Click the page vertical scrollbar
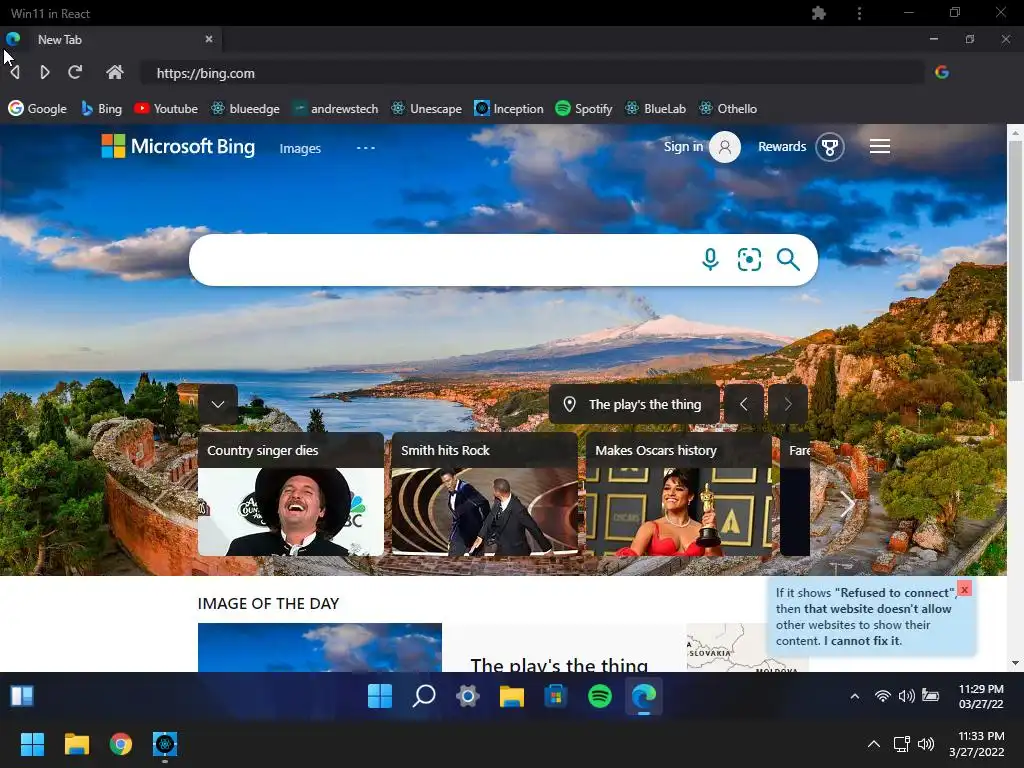Viewport: 1024px width, 768px height. (x=1015, y=261)
